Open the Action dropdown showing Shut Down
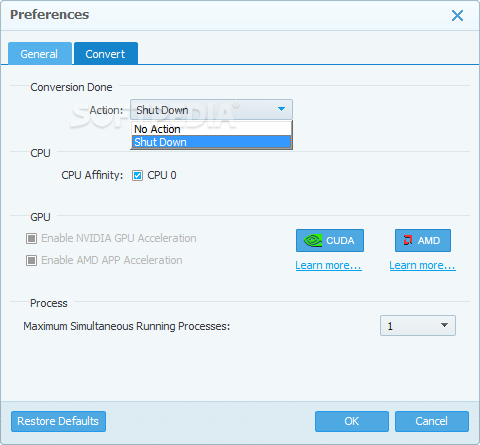Screen dimensions: 480x445 click(211, 110)
